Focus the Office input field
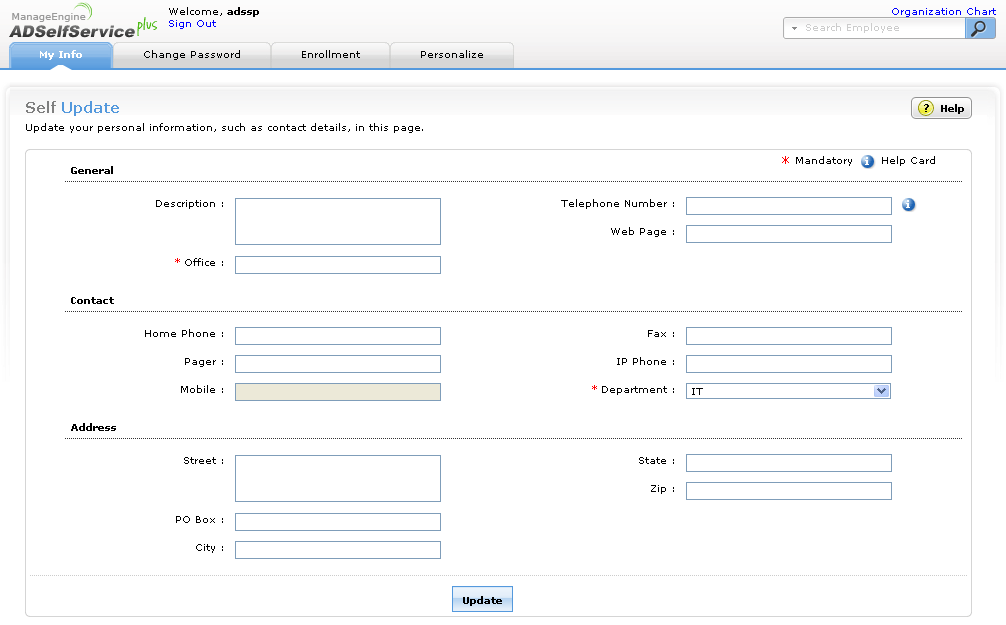The width and height of the screenshot is (1006, 625). pyautogui.click(x=338, y=265)
